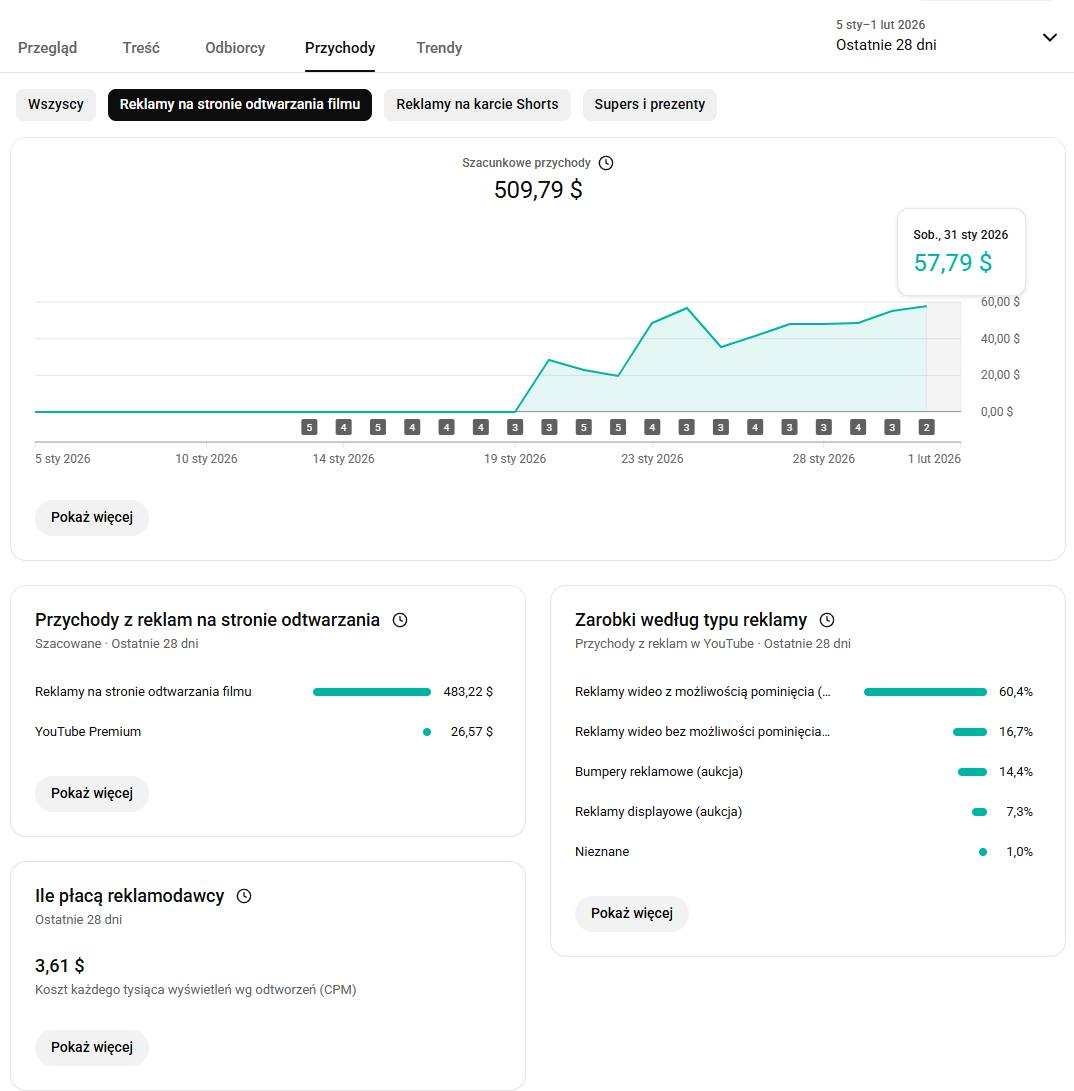
Task: Open the Ostatnie 28 dni date range dropdown
Action: point(945,37)
